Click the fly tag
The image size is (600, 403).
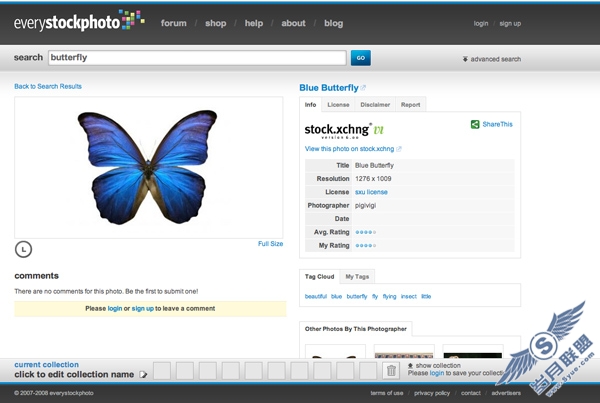(x=375, y=296)
